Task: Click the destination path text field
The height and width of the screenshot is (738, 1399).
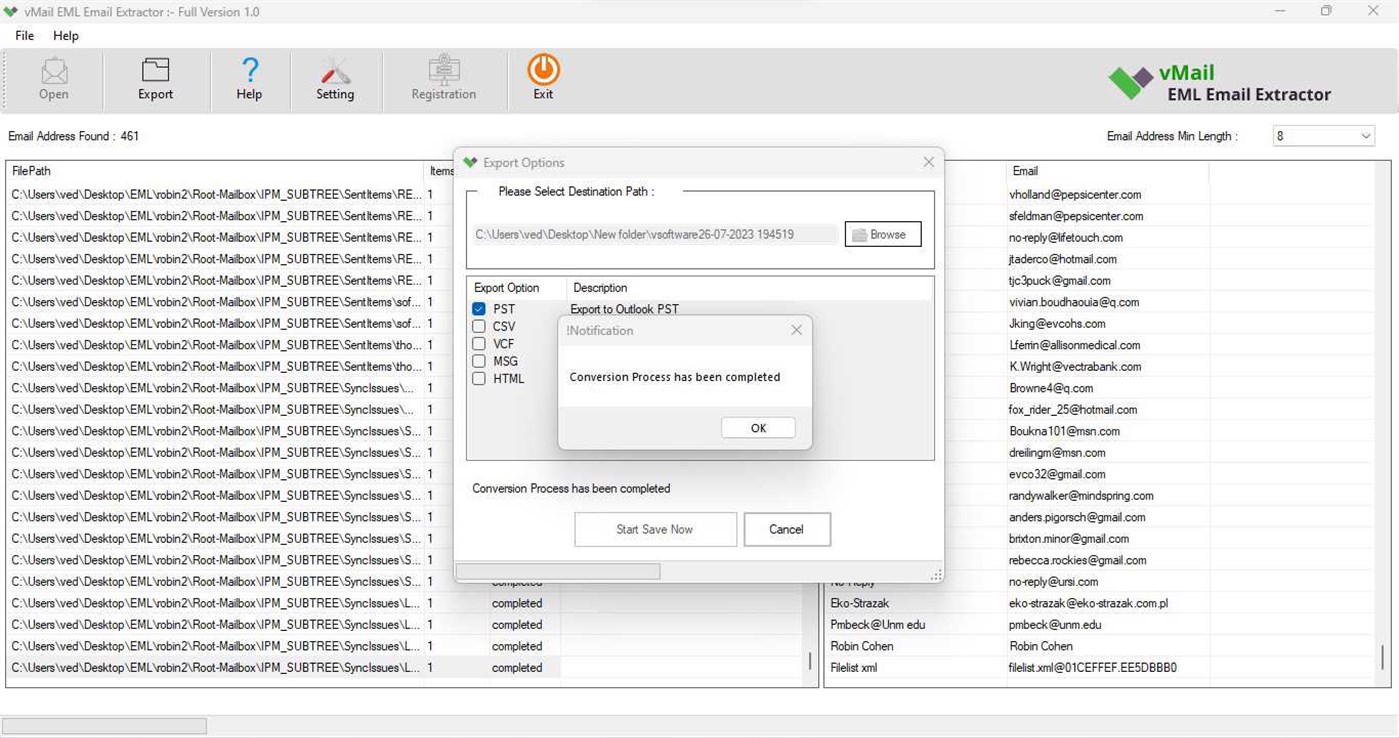Action: point(655,233)
